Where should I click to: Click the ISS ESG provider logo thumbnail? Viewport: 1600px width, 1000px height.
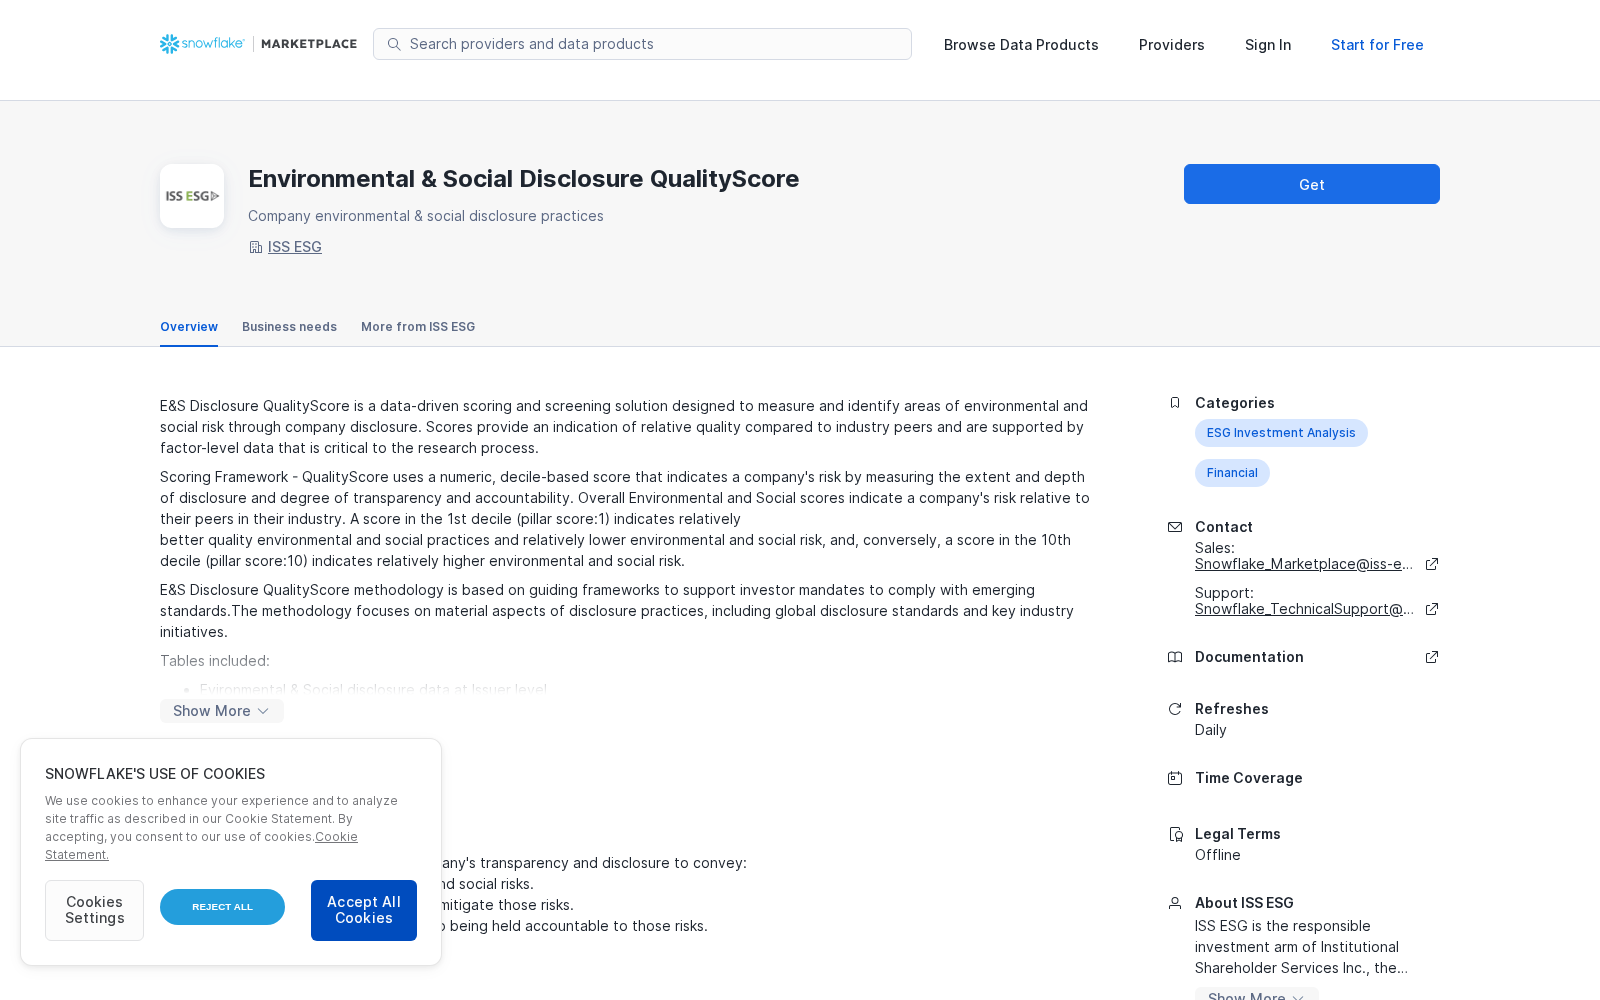click(x=192, y=196)
